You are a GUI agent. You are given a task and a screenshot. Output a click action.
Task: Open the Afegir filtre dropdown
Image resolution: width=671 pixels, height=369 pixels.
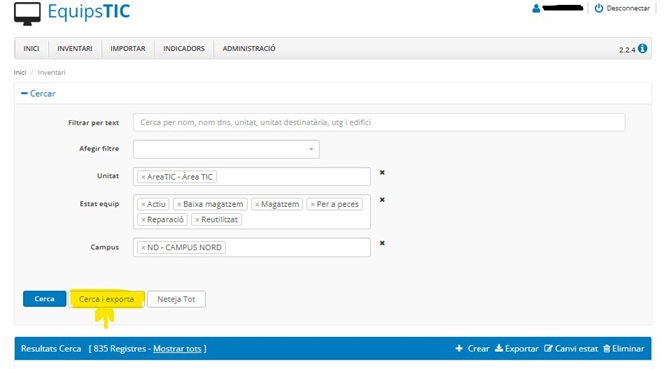click(226, 149)
